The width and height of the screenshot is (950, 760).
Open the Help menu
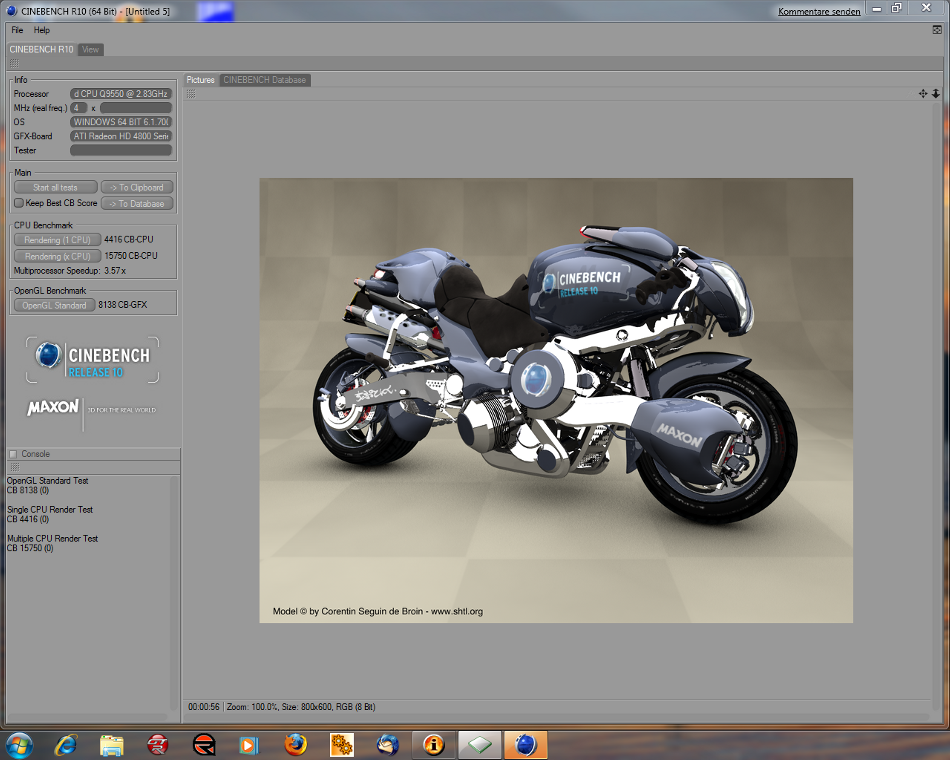pyautogui.click(x=42, y=30)
